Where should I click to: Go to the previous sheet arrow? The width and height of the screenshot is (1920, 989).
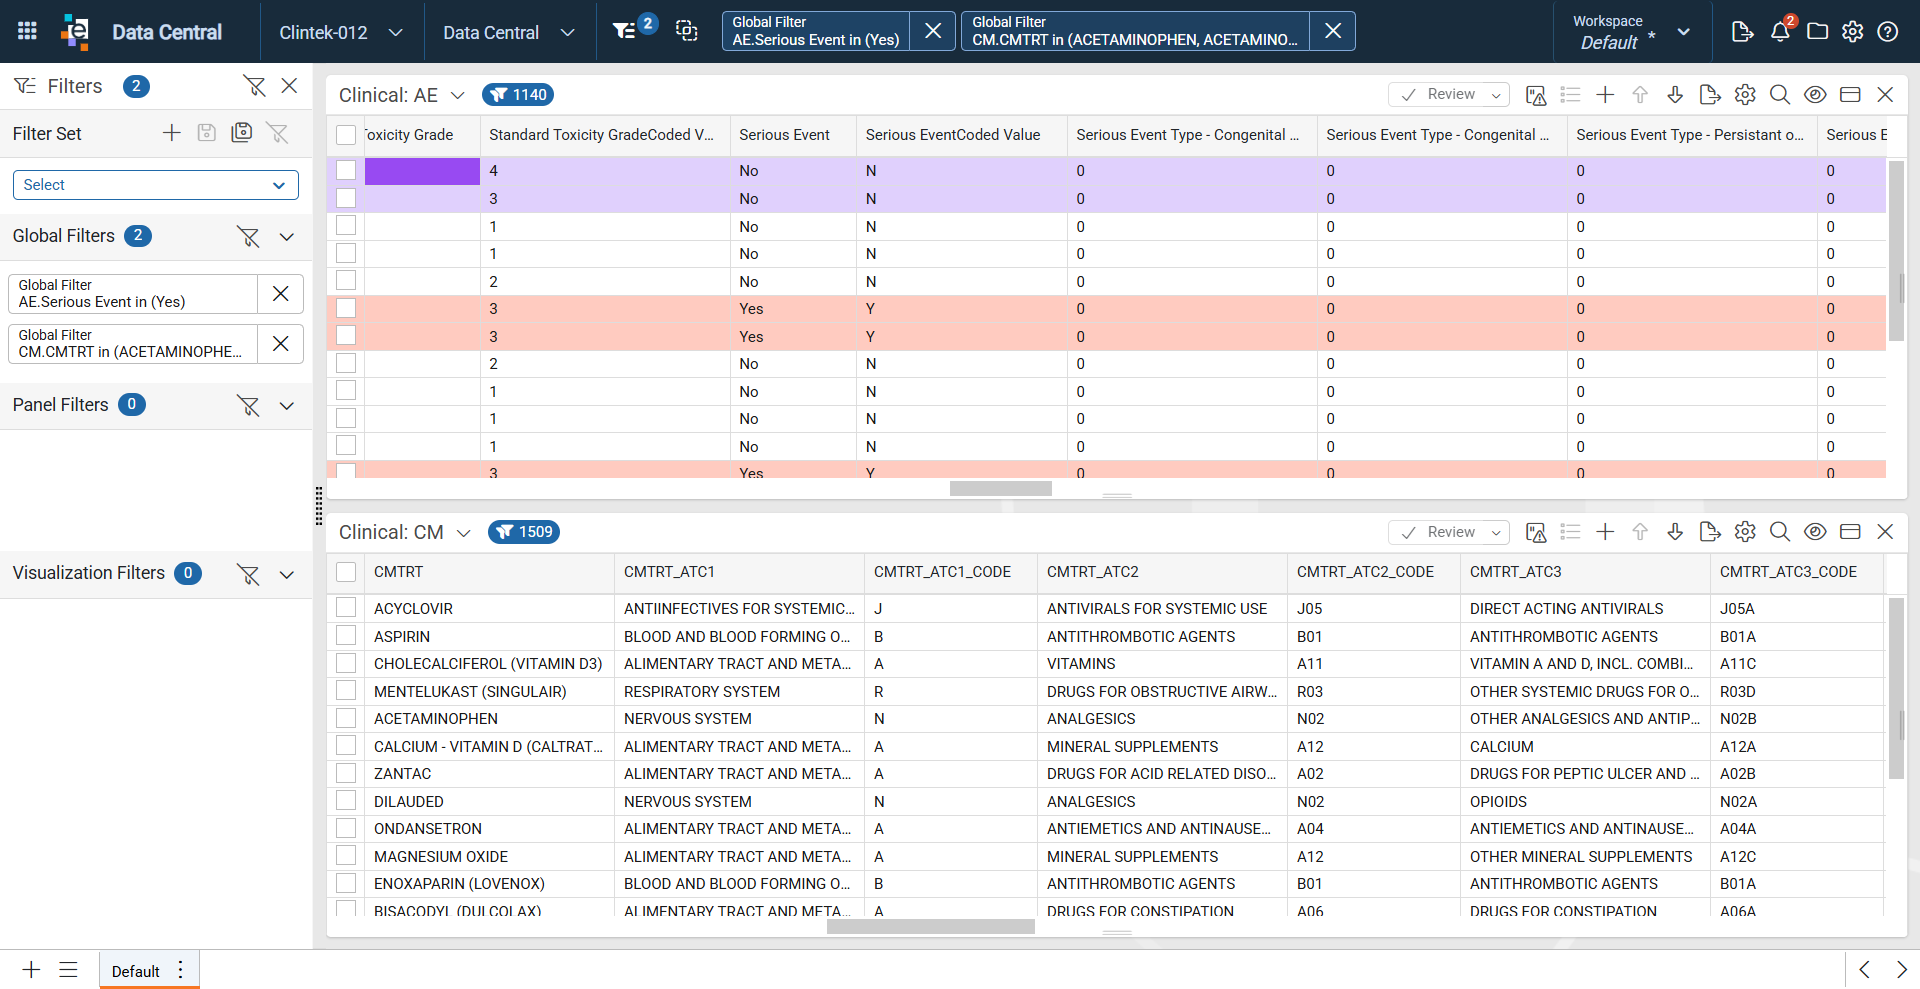pos(1864,969)
